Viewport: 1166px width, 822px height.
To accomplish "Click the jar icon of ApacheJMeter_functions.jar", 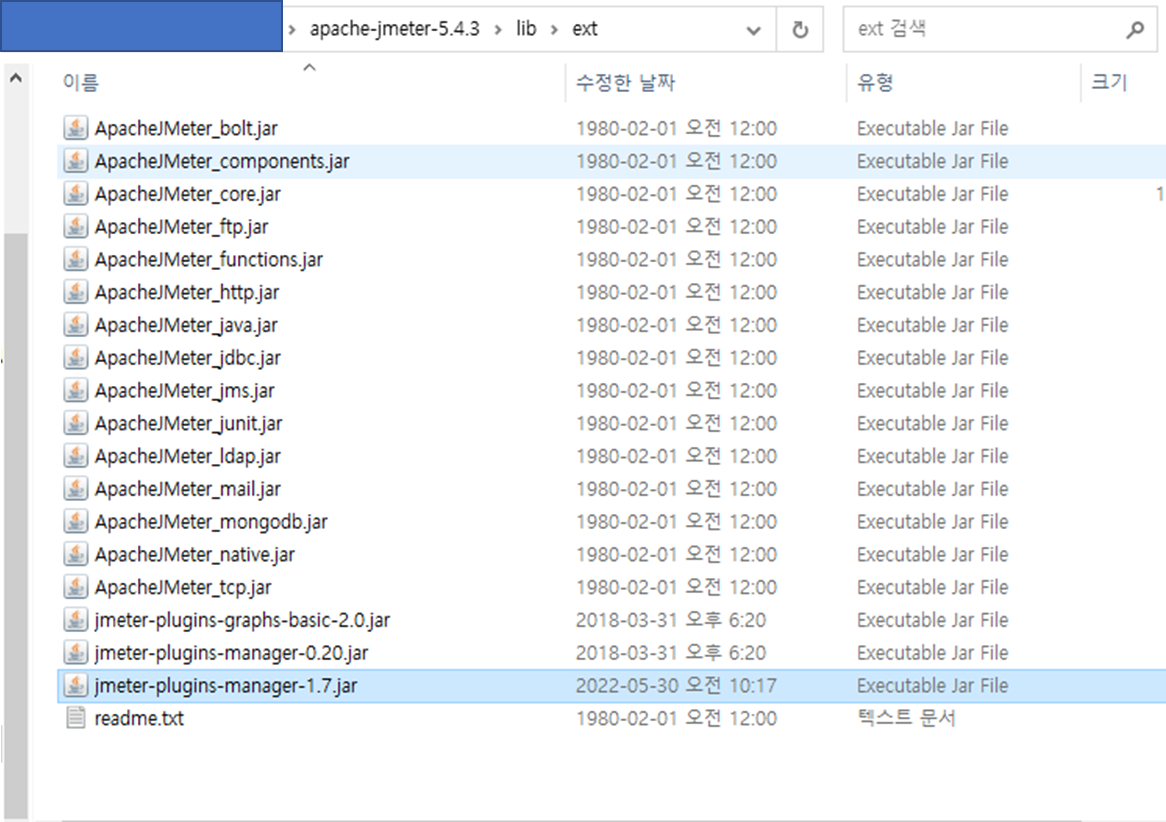I will (75, 259).
